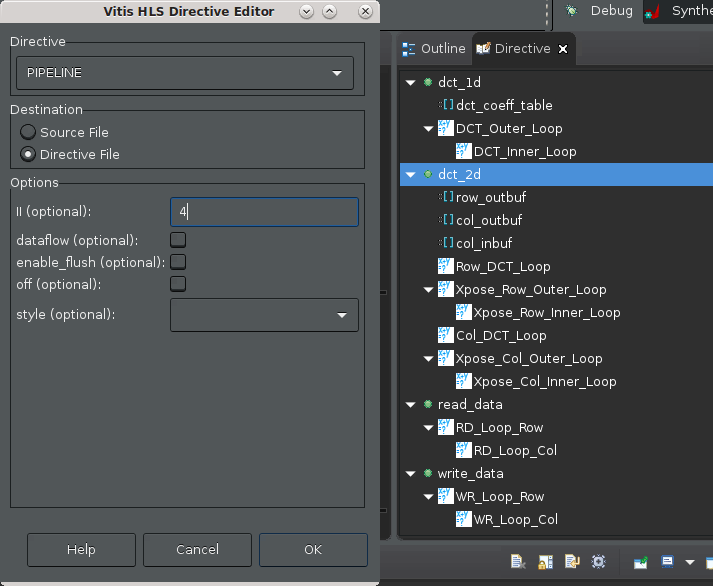Screen dimensions: 713x586
Task: Click the Clear Console icon
Action: coord(518,562)
